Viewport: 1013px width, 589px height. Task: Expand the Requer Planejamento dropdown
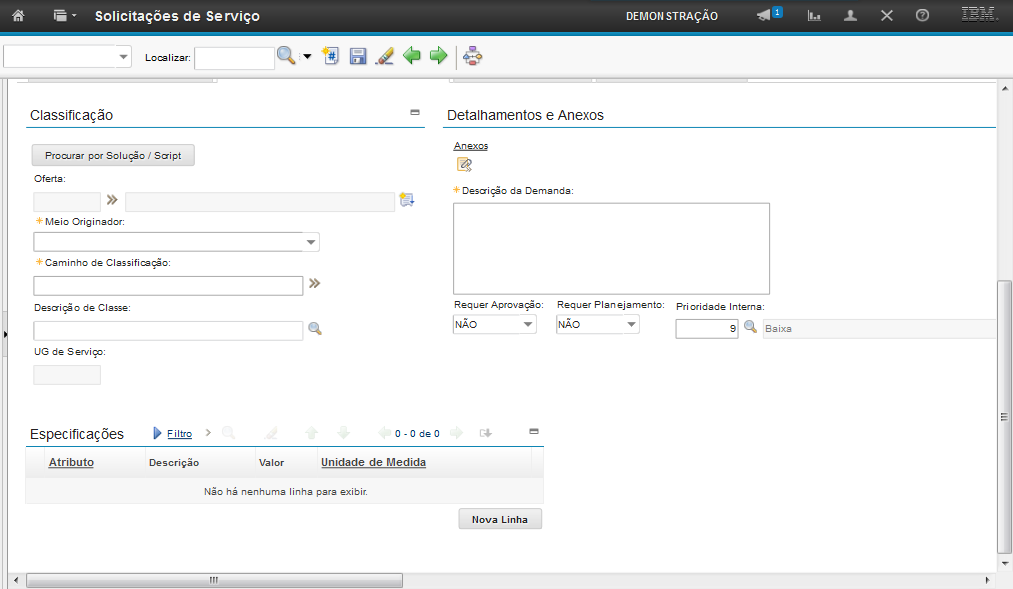pyautogui.click(x=630, y=325)
